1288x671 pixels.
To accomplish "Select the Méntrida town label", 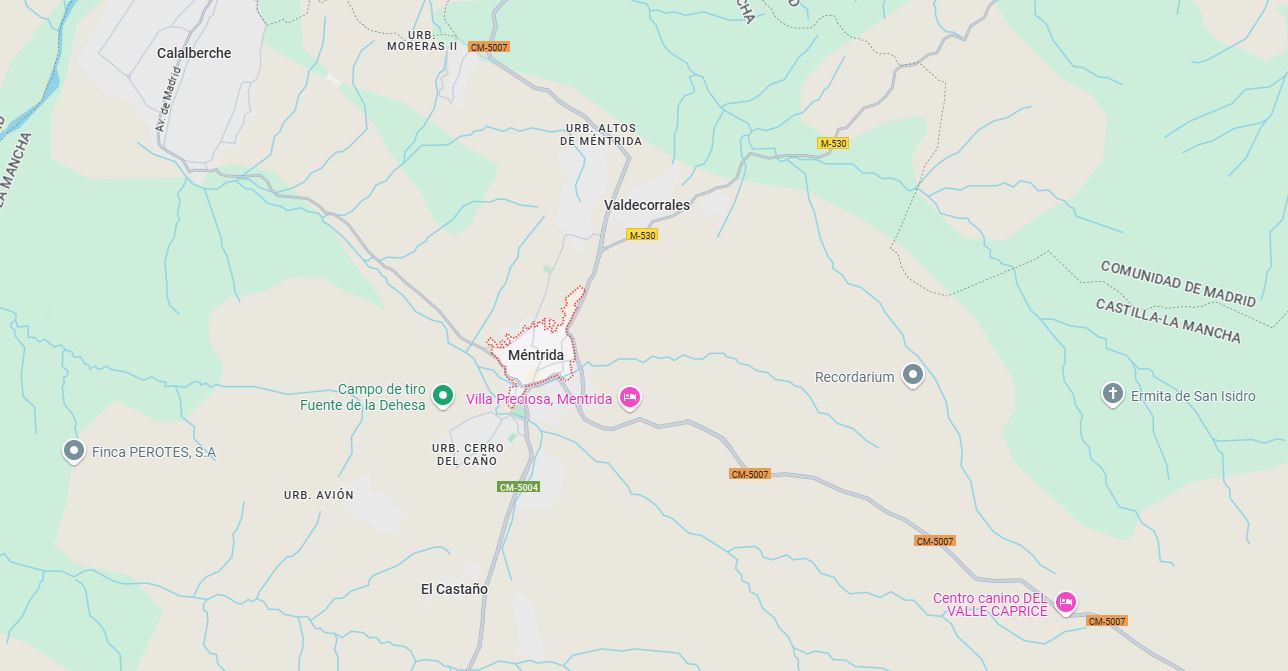I will (x=536, y=355).
